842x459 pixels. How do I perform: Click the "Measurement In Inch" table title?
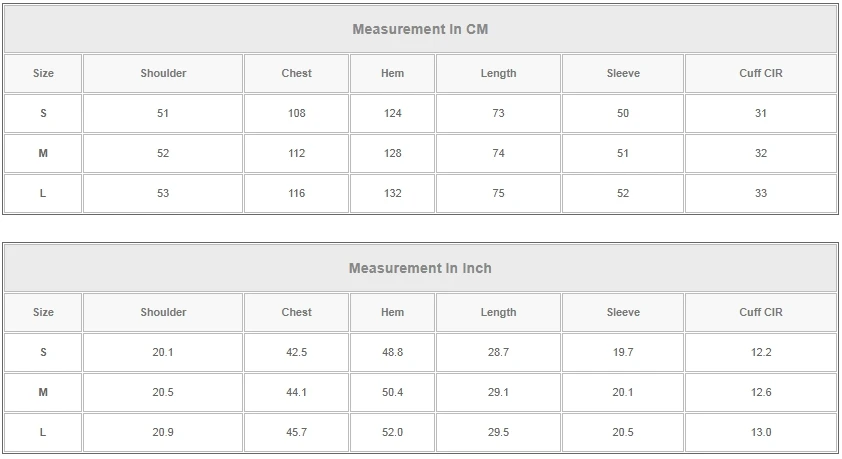coord(420,268)
